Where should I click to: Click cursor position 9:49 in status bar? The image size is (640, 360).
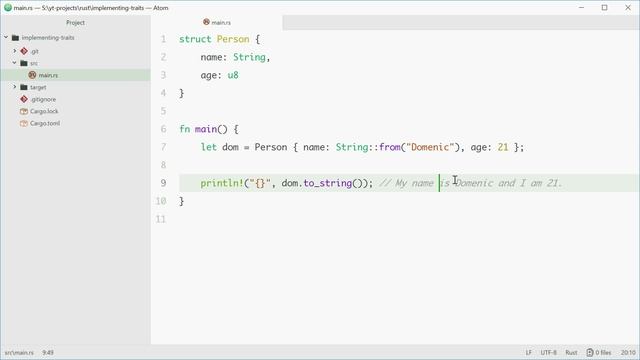click(48, 352)
